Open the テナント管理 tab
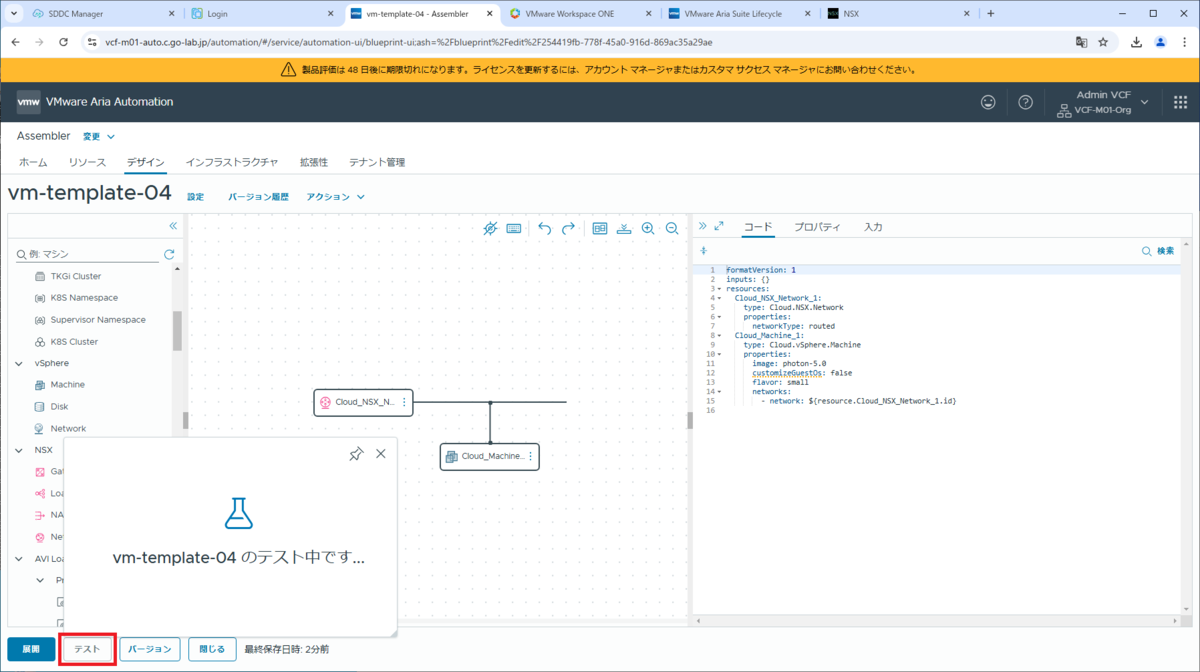Image resolution: width=1200 pixels, height=672 pixels. point(377,162)
